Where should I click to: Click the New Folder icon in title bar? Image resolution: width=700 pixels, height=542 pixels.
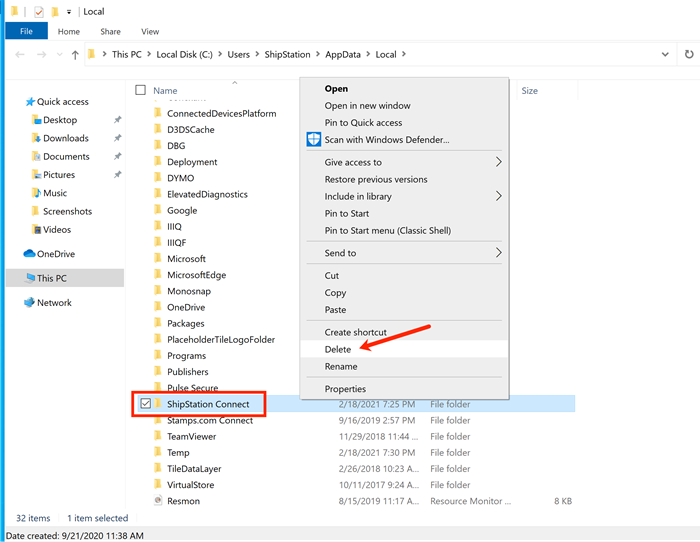click(55, 12)
